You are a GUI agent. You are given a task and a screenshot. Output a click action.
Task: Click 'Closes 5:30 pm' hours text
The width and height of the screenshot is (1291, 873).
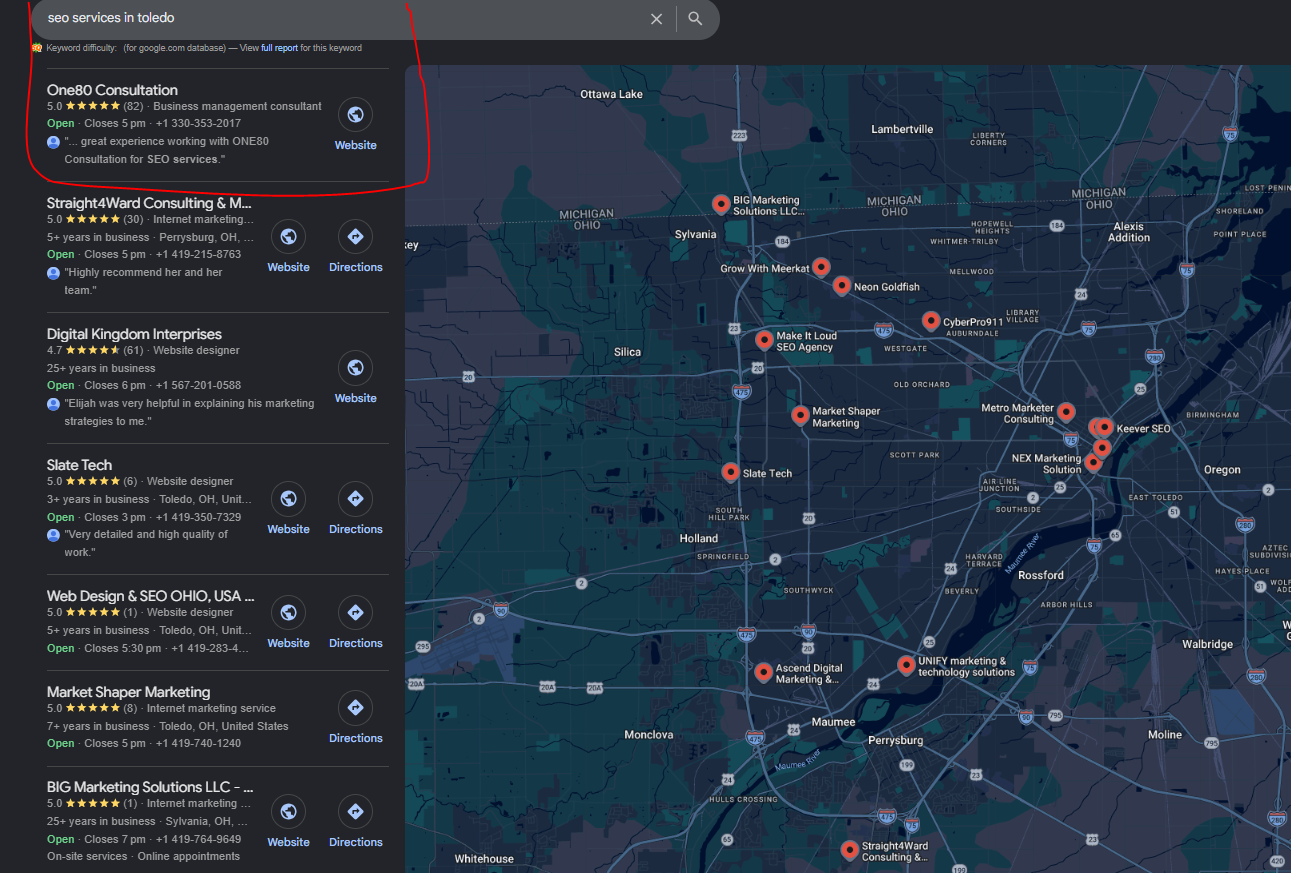click(x=123, y=648)
